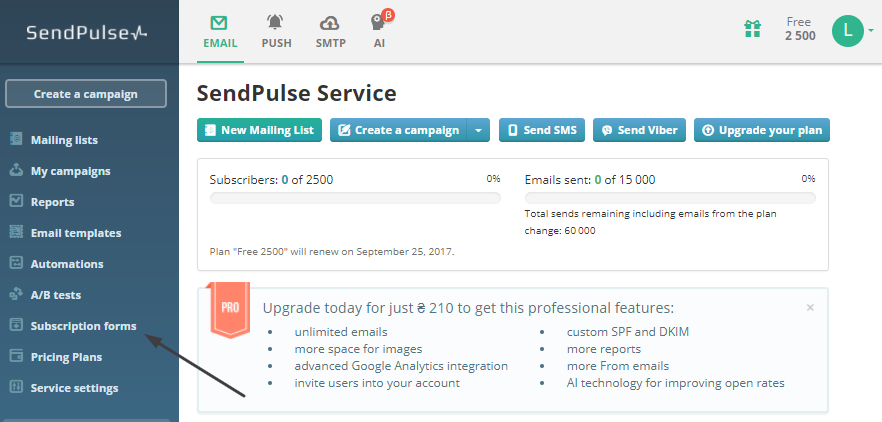882x422 pixels.
Task: Click the Service settings sidebar icon
Action: click(x=16, y=388)
